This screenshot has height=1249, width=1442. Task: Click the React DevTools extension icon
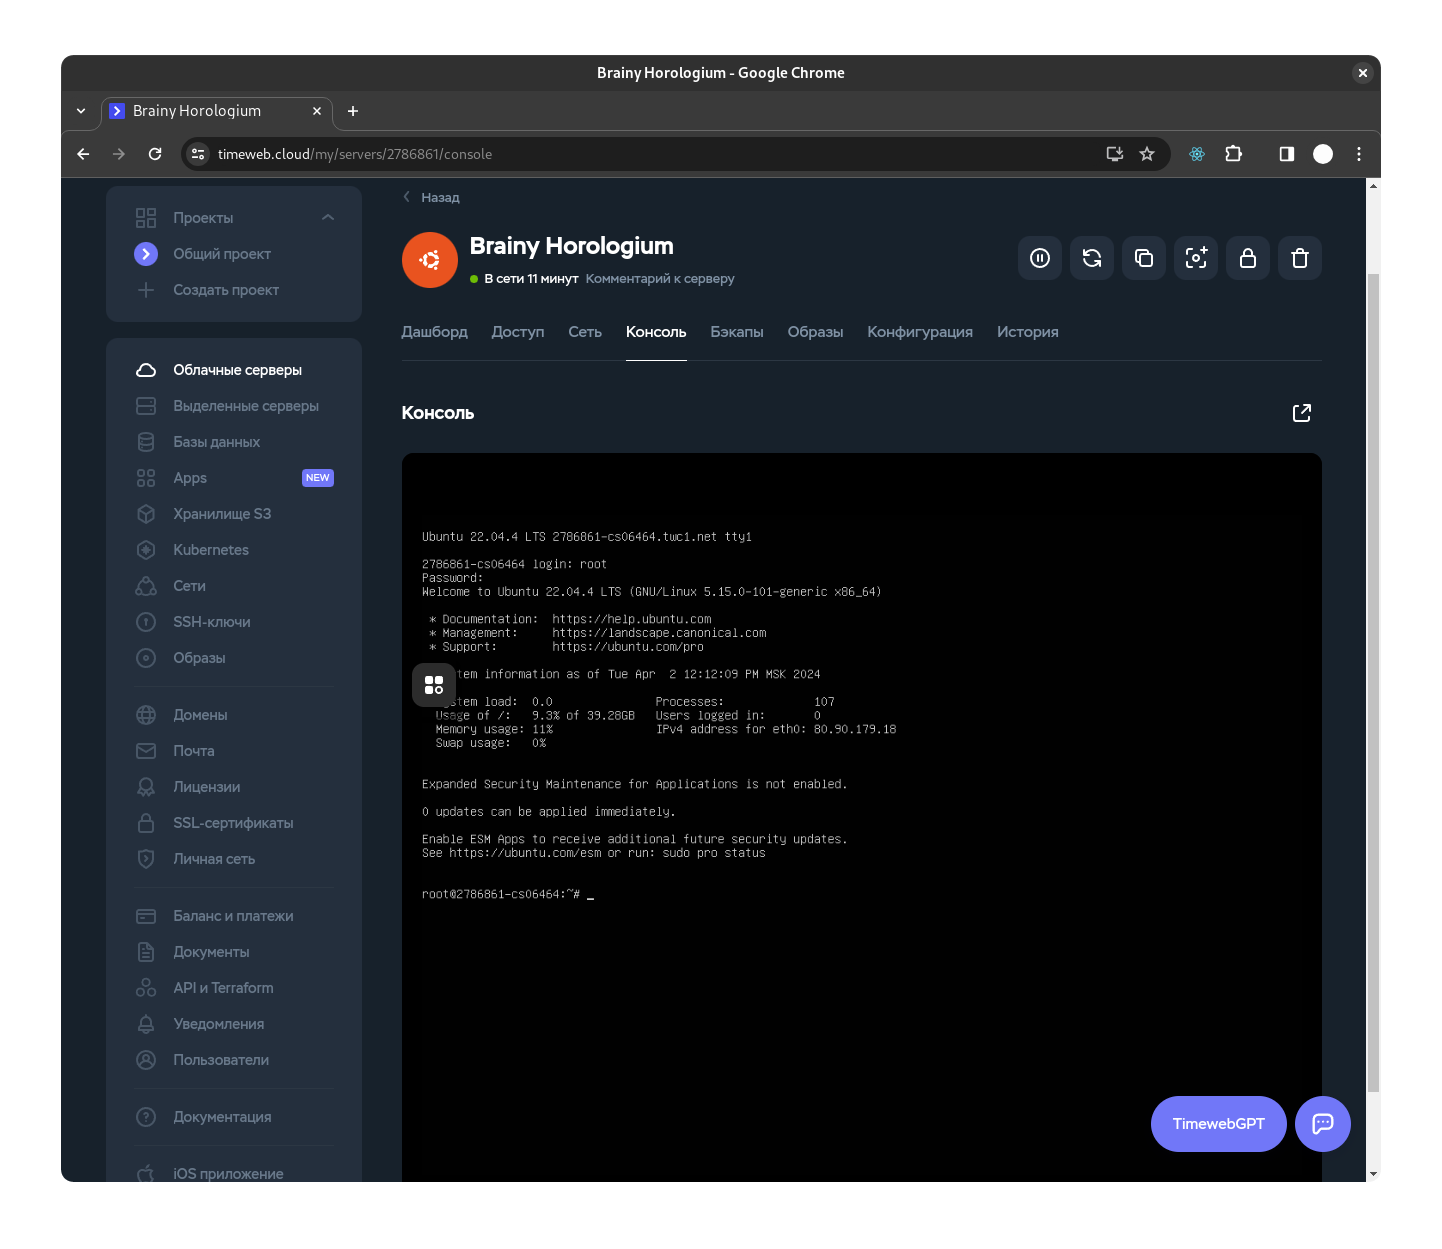(x=1197, y=154)
